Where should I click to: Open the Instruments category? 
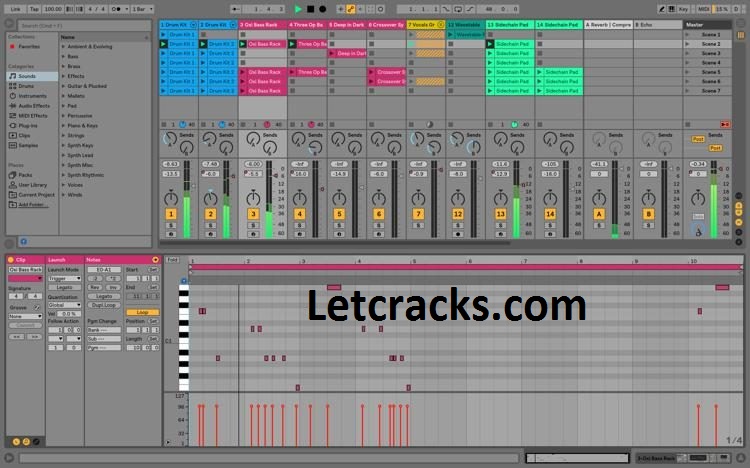[x=32, y=96]
